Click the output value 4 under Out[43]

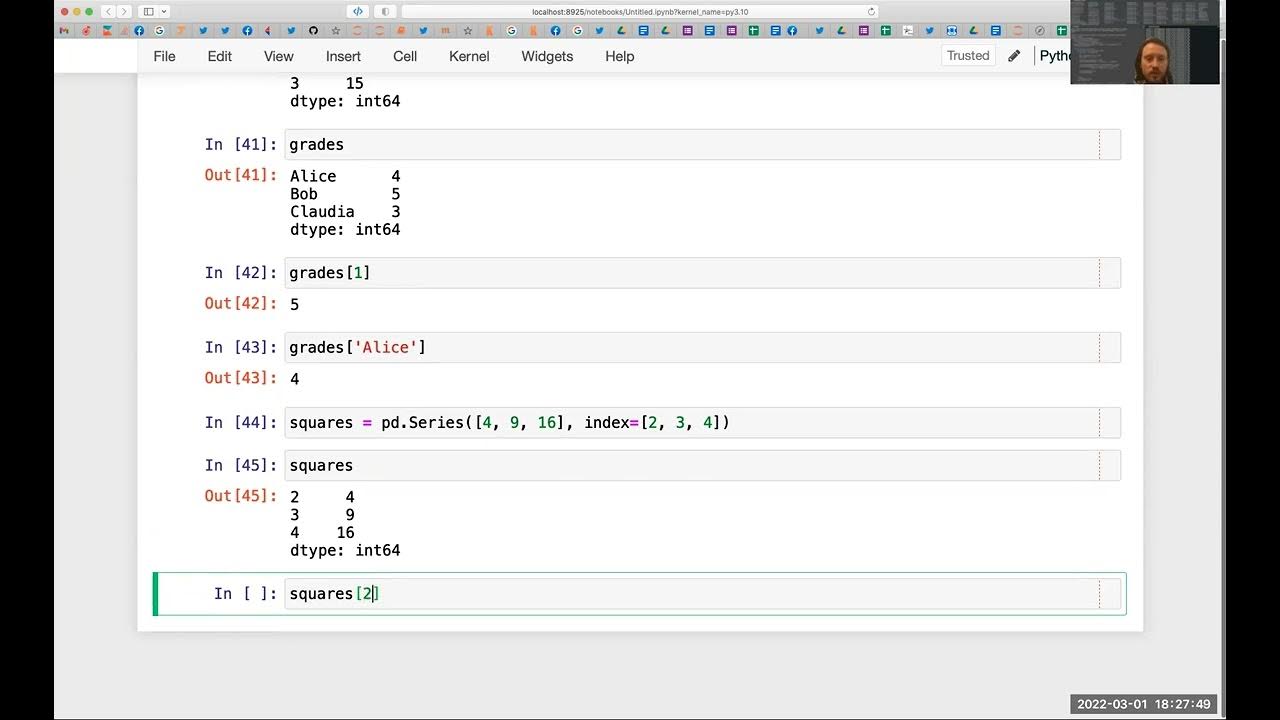(x=294, y=379)
